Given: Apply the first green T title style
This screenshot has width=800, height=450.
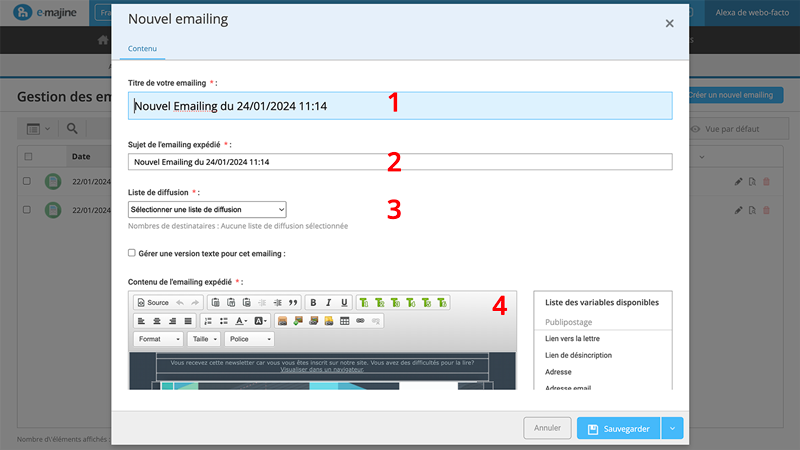Looking at the screenshot, I should click(x=364, y=303).
